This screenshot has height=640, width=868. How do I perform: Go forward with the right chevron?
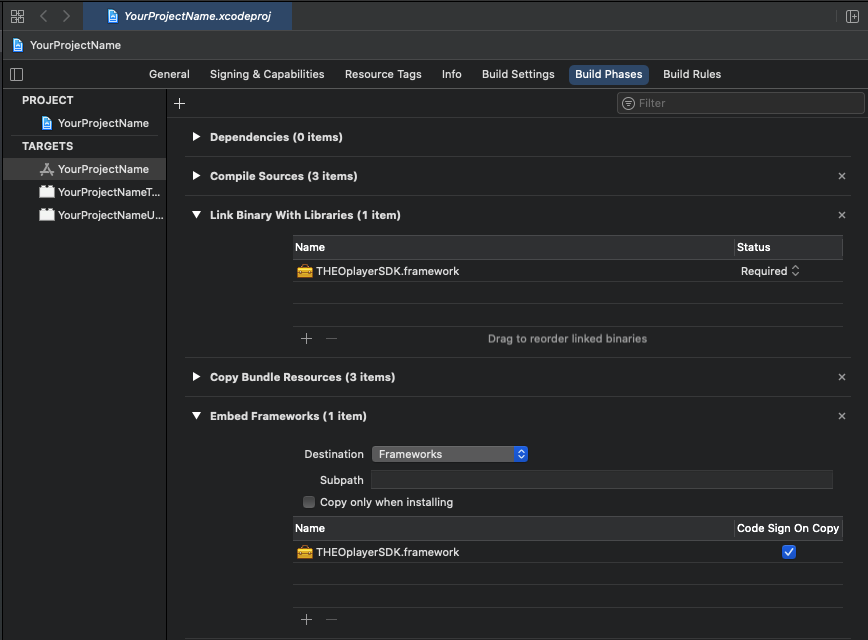66,16
